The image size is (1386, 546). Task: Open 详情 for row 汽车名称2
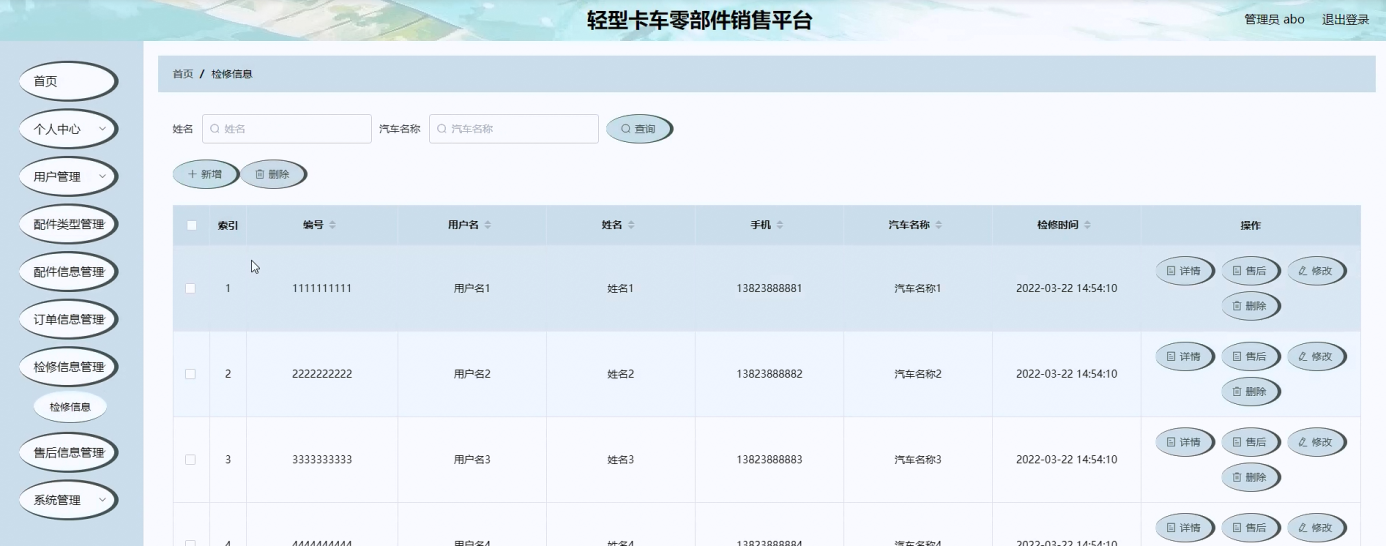click(1184, 356)
